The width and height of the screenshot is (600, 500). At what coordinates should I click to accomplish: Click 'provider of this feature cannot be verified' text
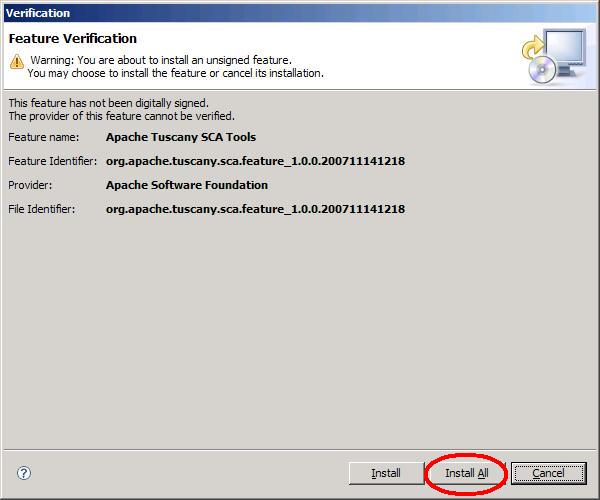(x=122, y=116)
